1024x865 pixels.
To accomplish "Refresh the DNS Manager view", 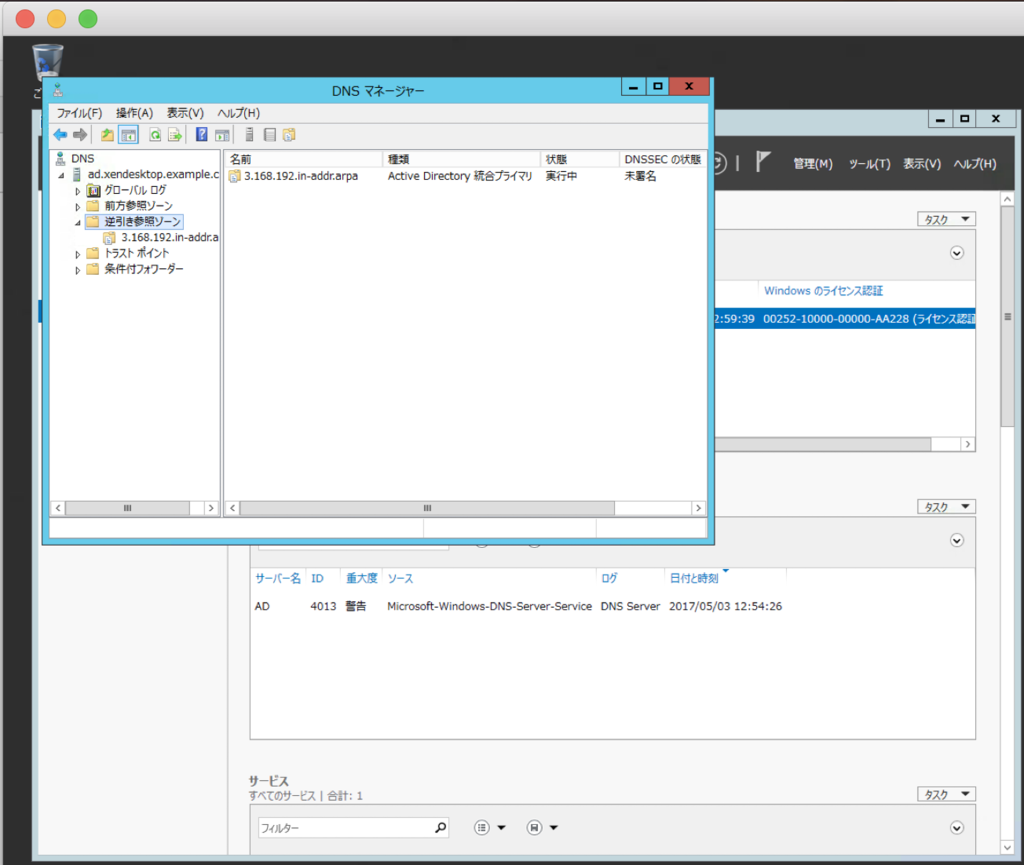I will click(155, 134).
